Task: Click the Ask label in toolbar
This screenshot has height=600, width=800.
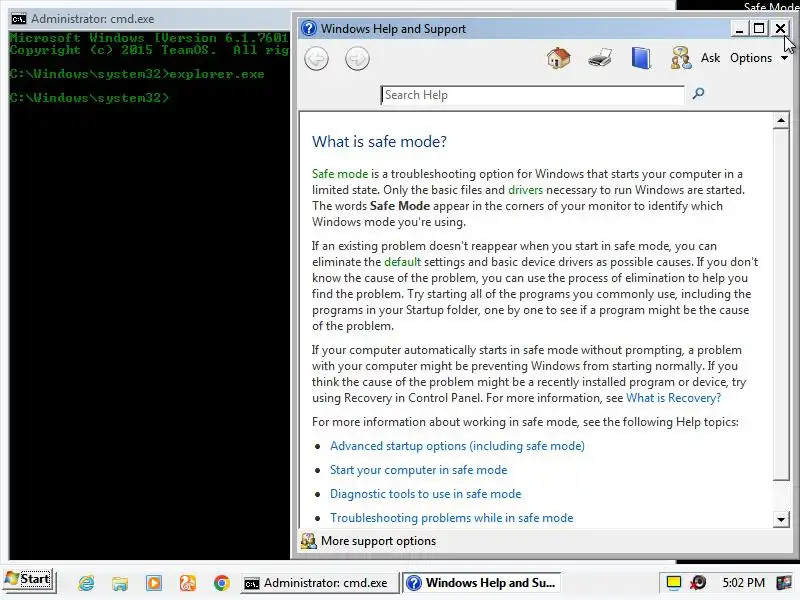Action: pyautogui.click(x=710, y=58)
